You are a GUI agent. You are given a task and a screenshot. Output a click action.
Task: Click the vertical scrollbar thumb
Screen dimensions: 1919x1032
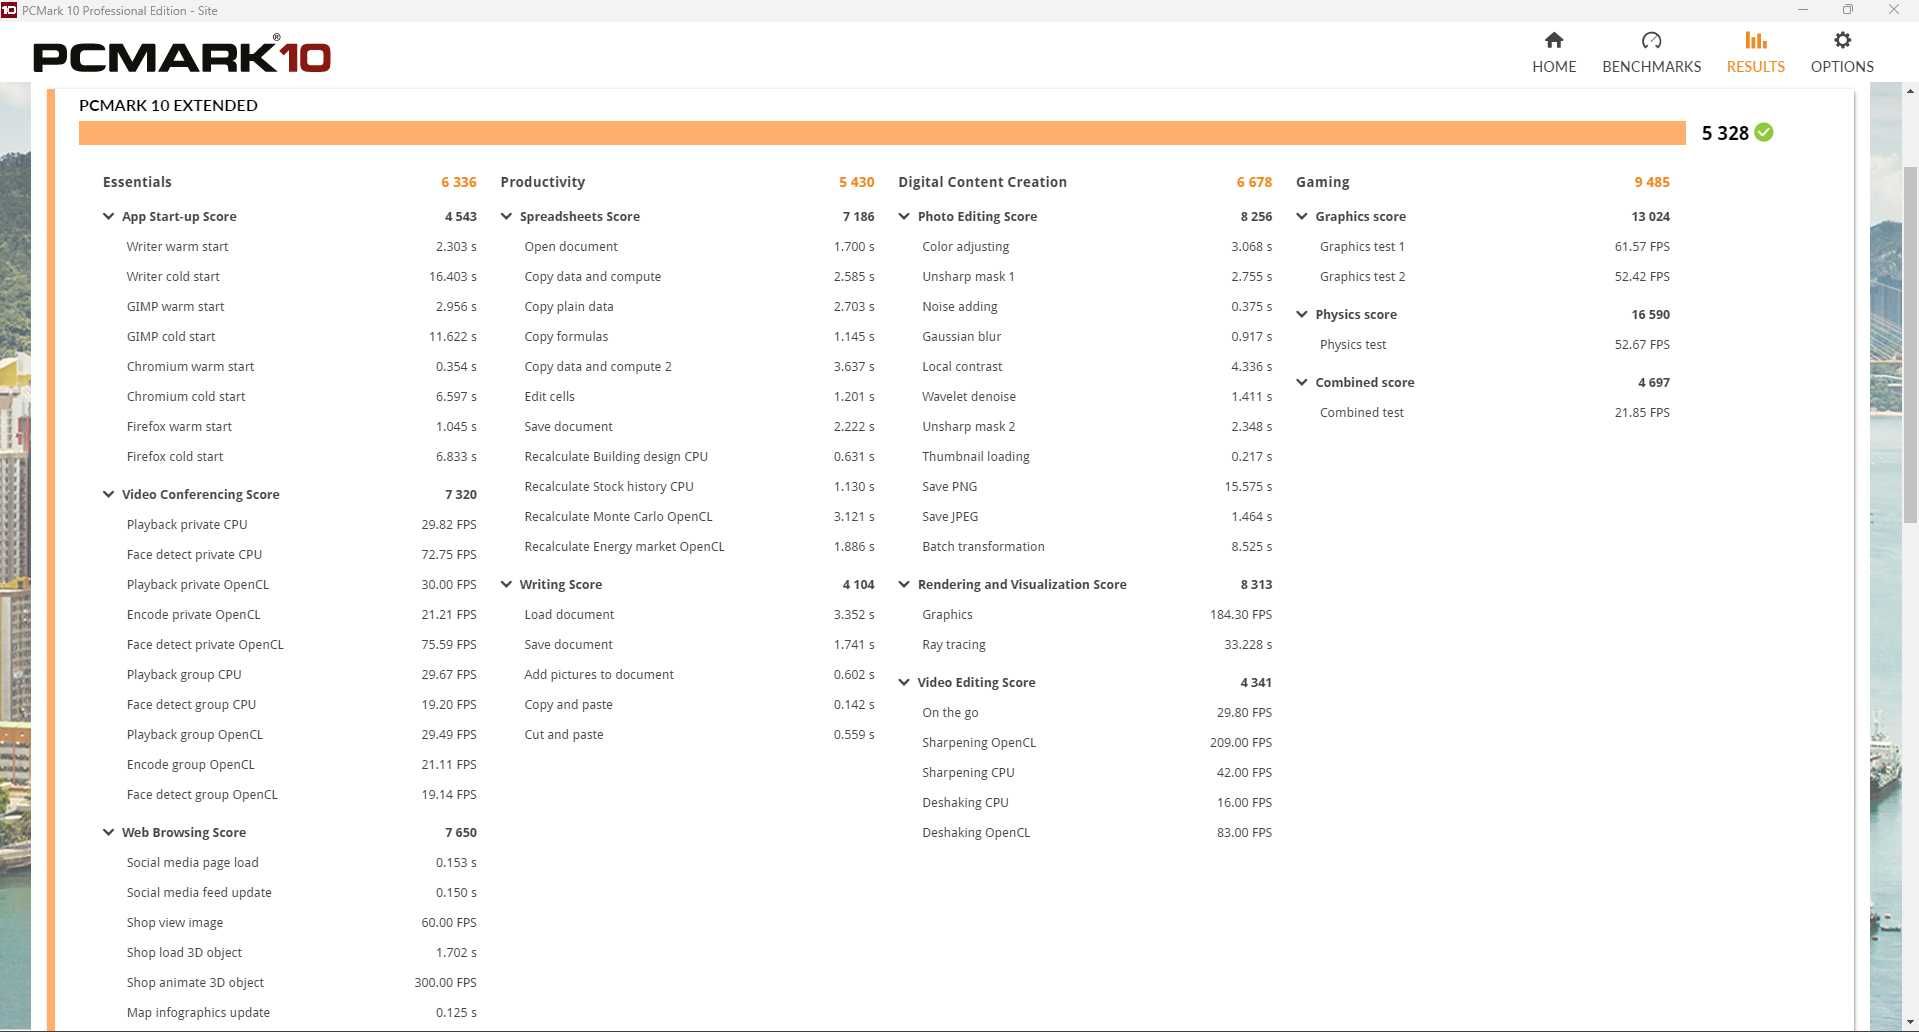click(1910, 345)
